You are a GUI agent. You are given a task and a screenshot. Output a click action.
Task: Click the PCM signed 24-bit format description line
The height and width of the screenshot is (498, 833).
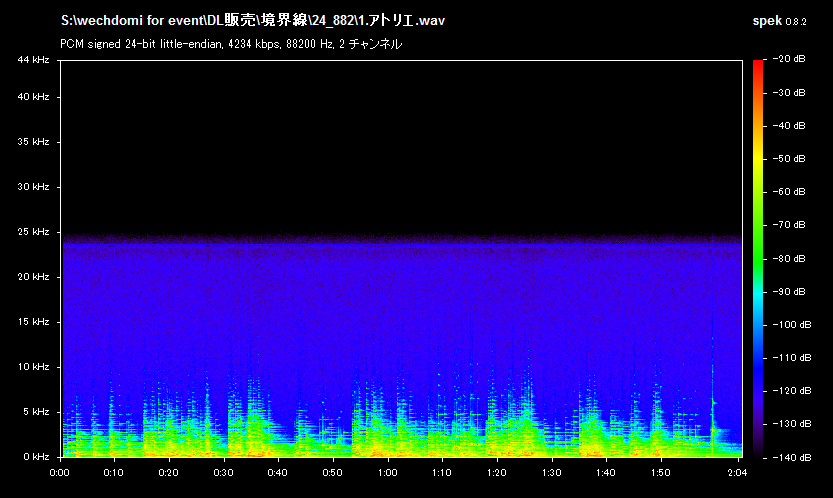(x=231, y=44)
